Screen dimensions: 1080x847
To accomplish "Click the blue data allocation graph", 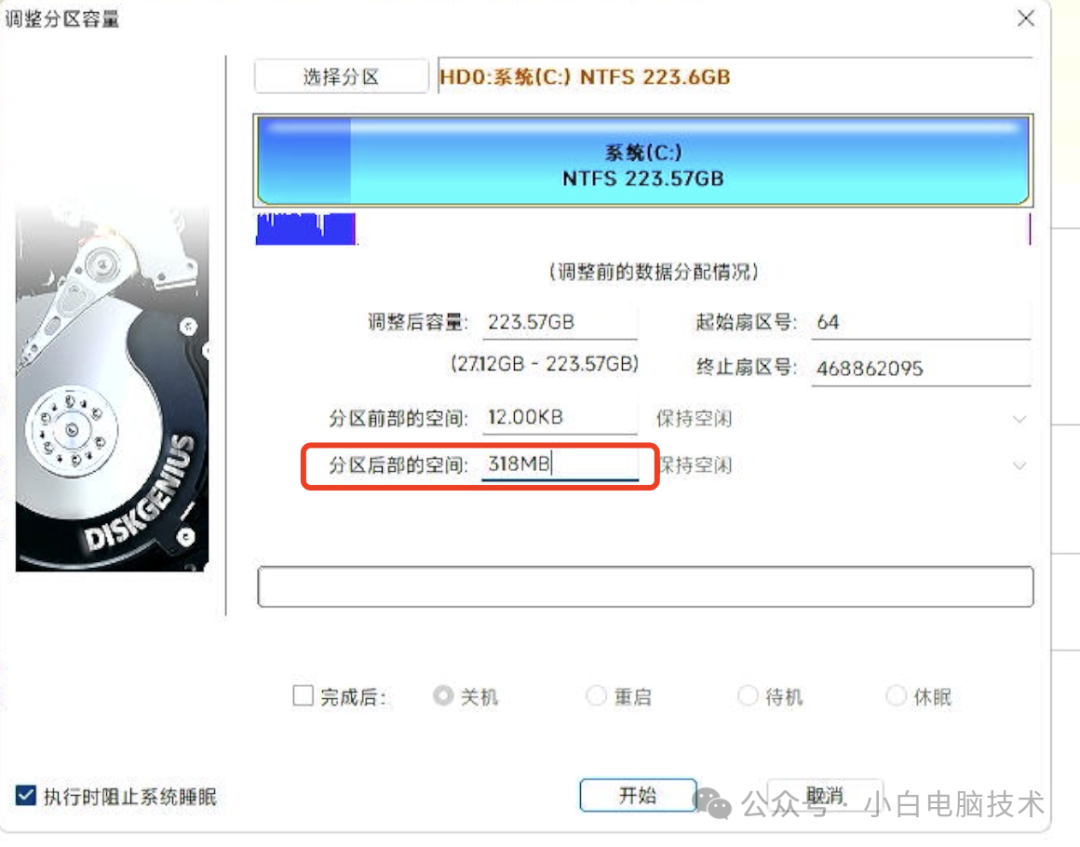I will coord(306,229).
